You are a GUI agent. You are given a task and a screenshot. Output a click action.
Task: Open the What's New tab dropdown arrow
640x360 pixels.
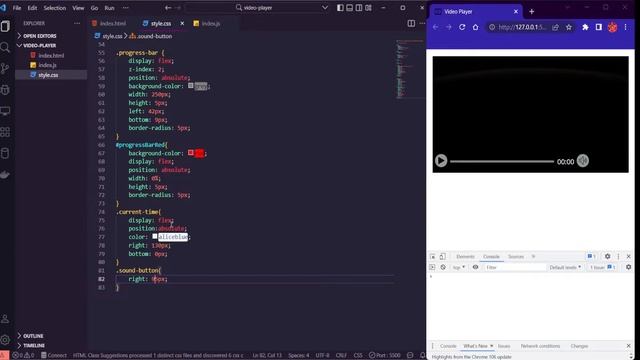pyautogui.click(x=491, y=346)
